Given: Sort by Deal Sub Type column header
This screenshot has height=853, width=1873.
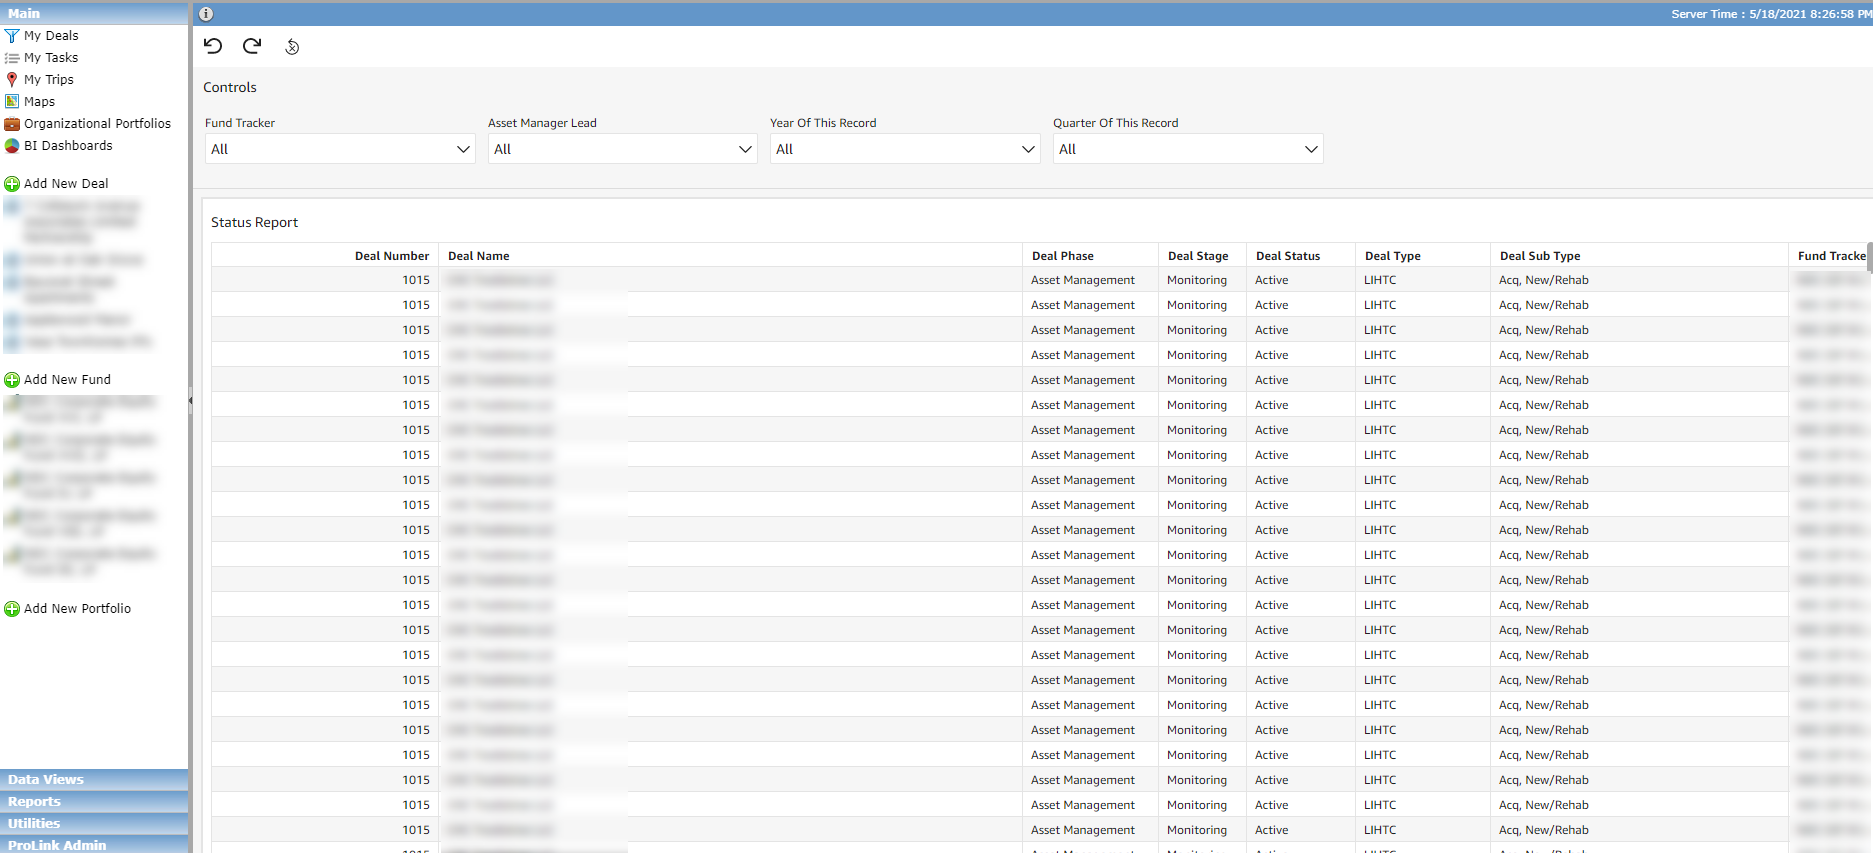Looking at the screenshot, I should 1540,256.
